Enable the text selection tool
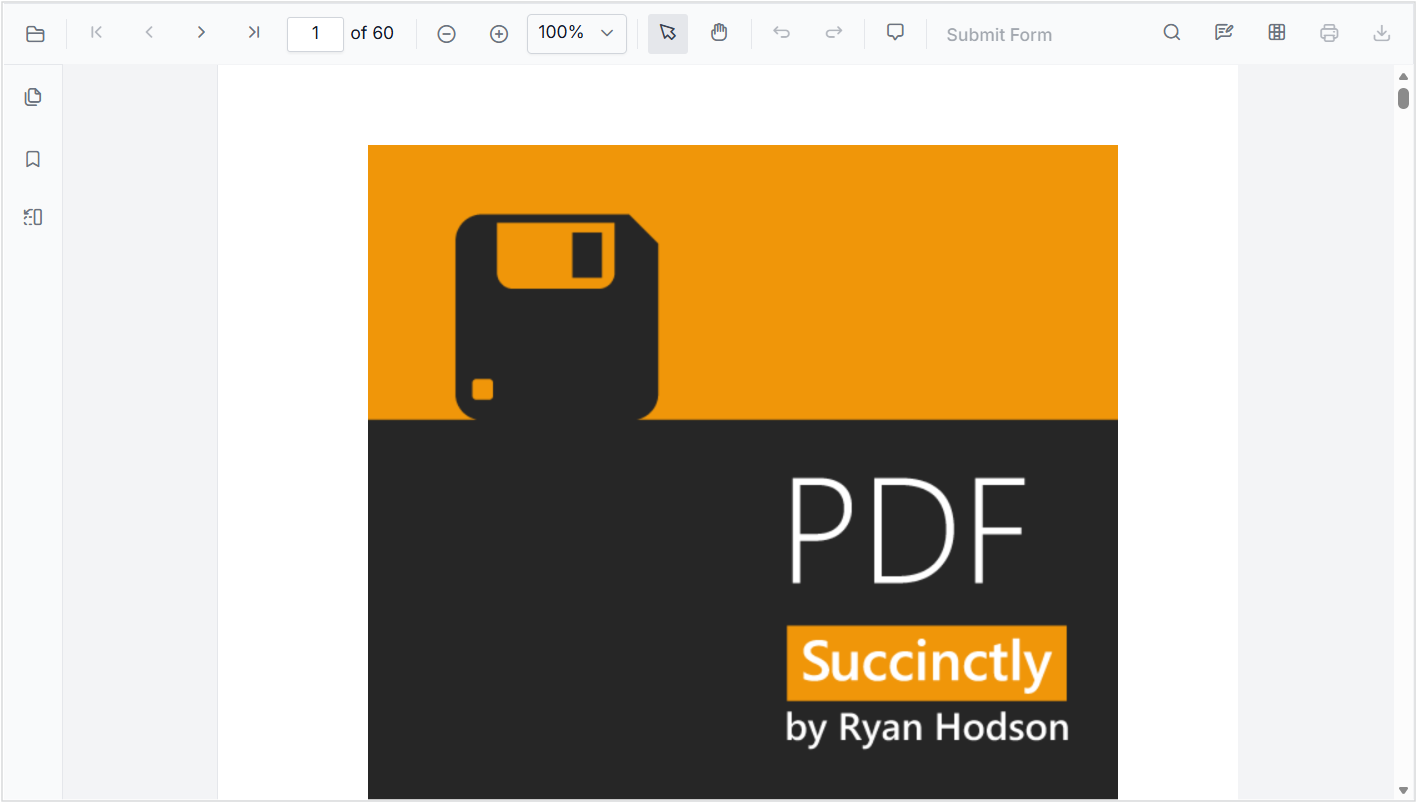 point(667,33)
